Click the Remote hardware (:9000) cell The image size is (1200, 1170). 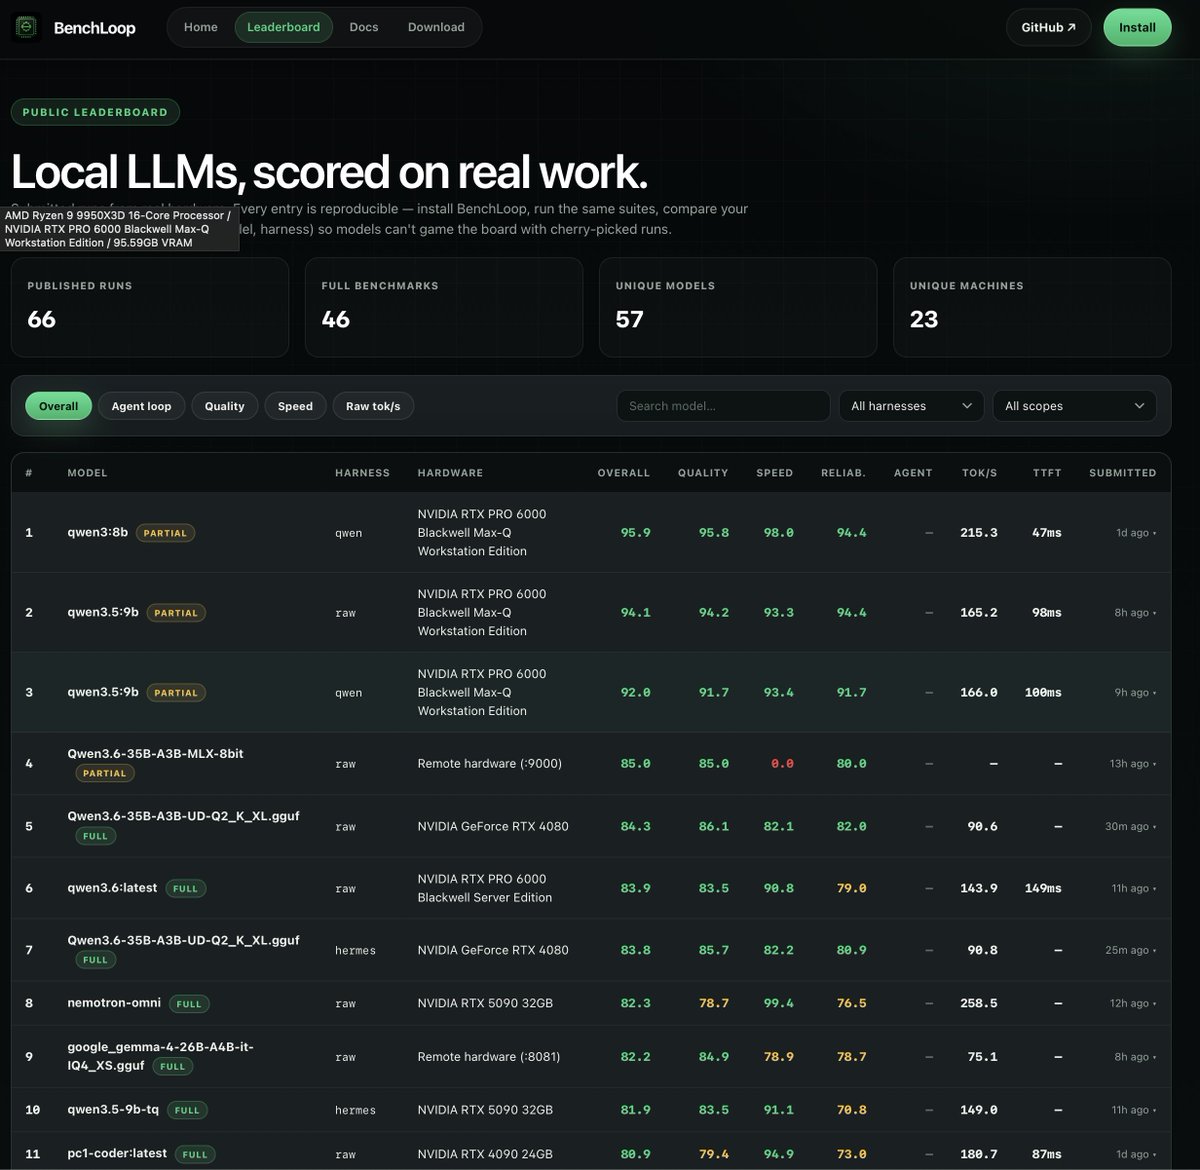[x=490, y=763]
